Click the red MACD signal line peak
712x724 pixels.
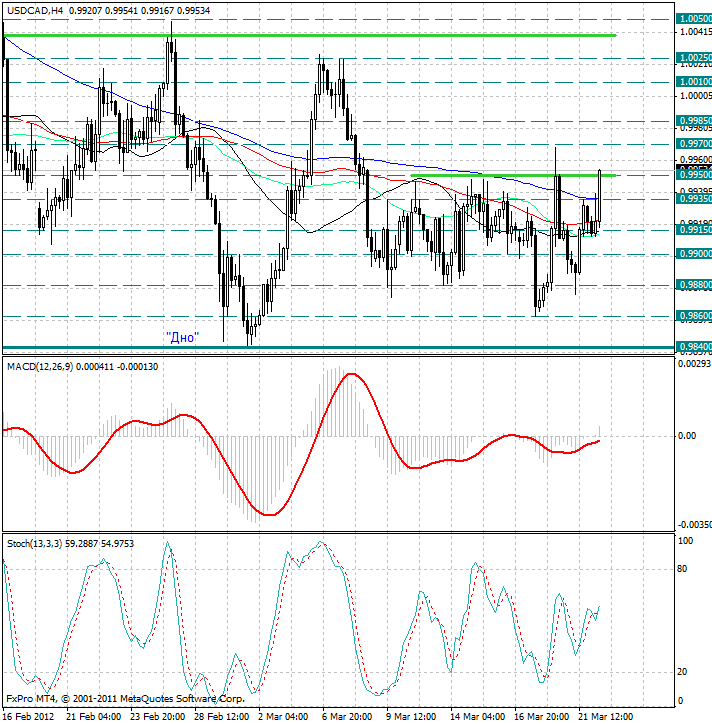click(x=351, y=374)
